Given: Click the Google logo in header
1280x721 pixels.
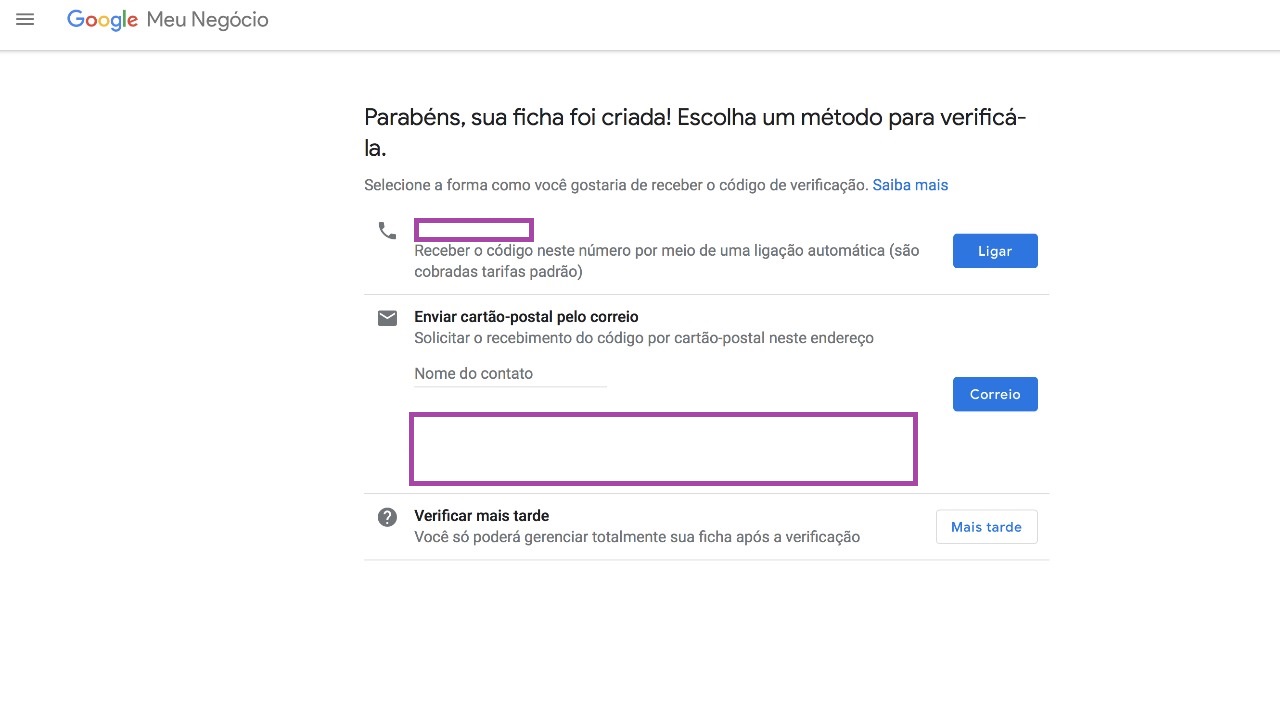Looking at the screenshot, I should click(x=102, y=20).
